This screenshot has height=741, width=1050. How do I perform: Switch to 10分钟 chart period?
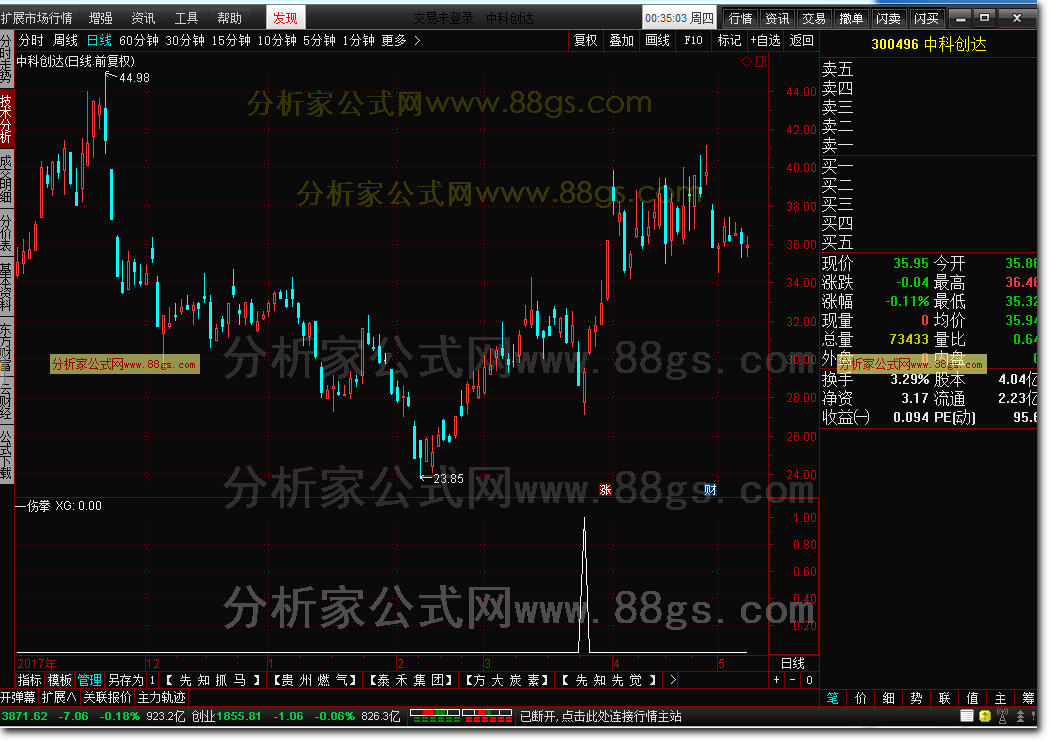pyautogui.click(x=277, y=41)
